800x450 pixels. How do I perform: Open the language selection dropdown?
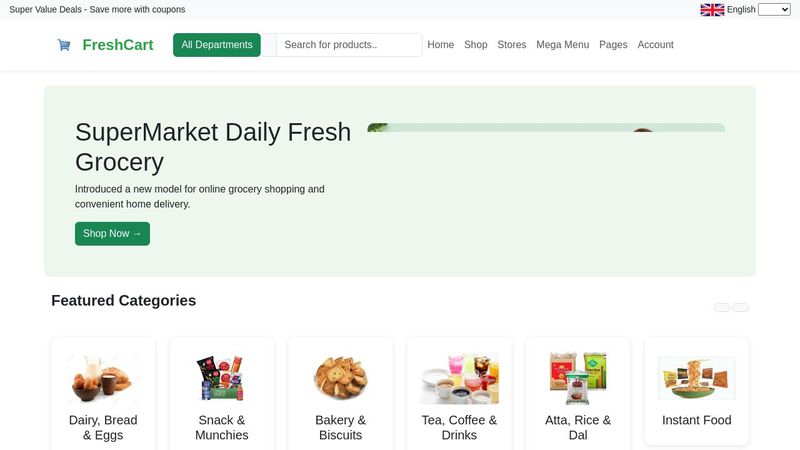[x=774, y=10]
